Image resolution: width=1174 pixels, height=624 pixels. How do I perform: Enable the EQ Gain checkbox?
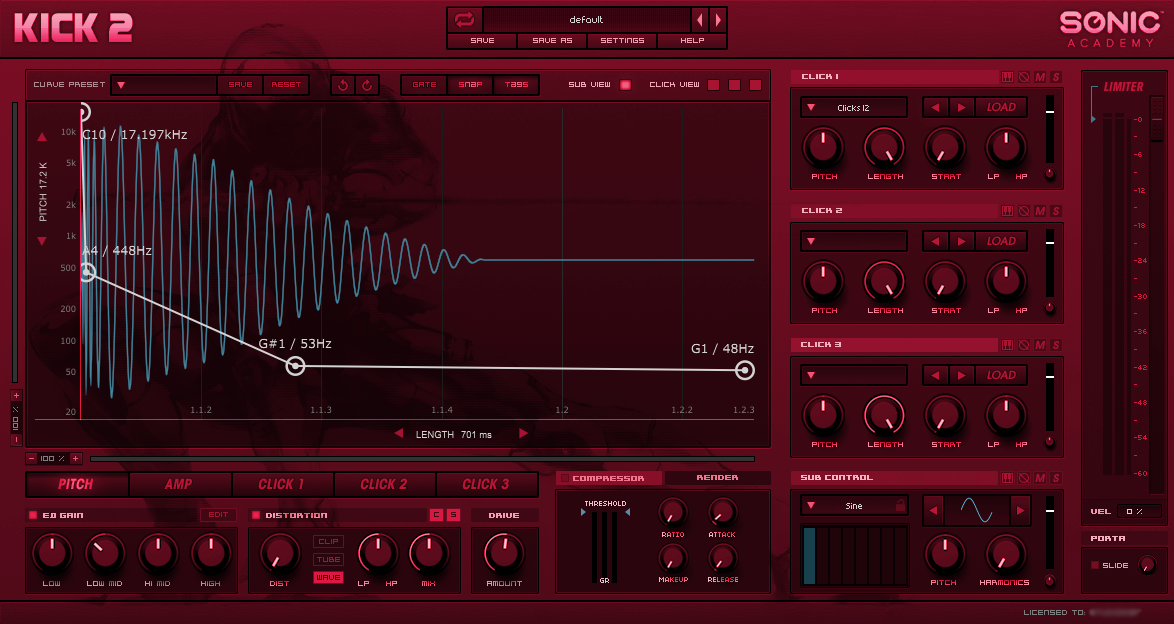click(x=33, y=515)
